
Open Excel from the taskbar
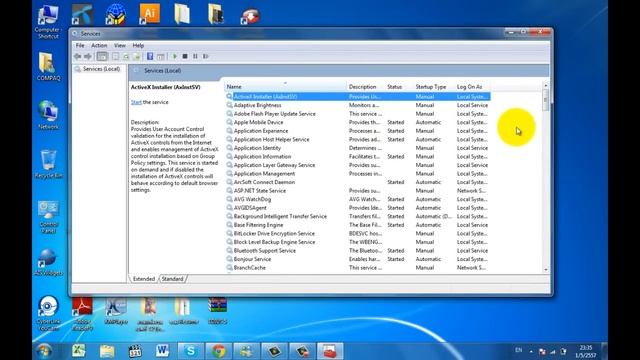(79, 351)
